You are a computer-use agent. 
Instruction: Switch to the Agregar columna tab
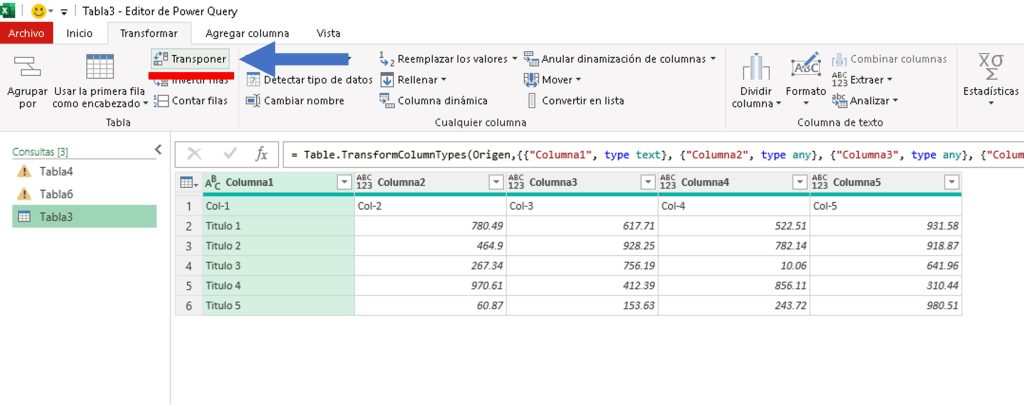click(248, 33)
